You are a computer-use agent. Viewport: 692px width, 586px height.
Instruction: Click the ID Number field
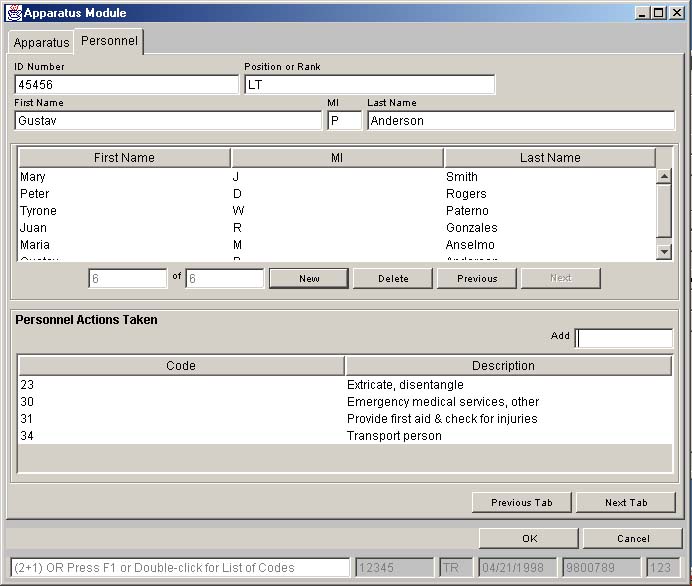tap(126, 85)
